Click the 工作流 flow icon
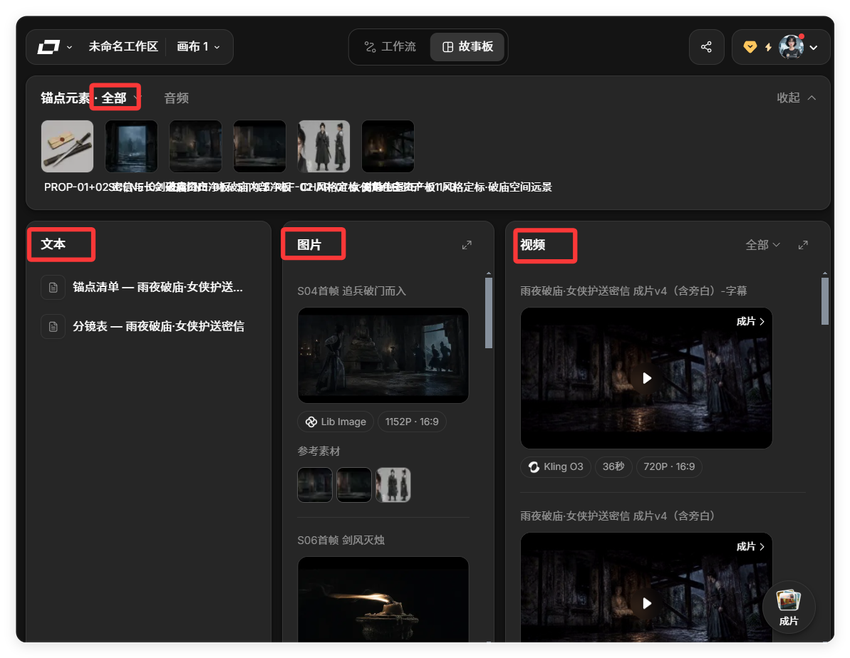This screenshot has width=850, height=658. point(370,47)
